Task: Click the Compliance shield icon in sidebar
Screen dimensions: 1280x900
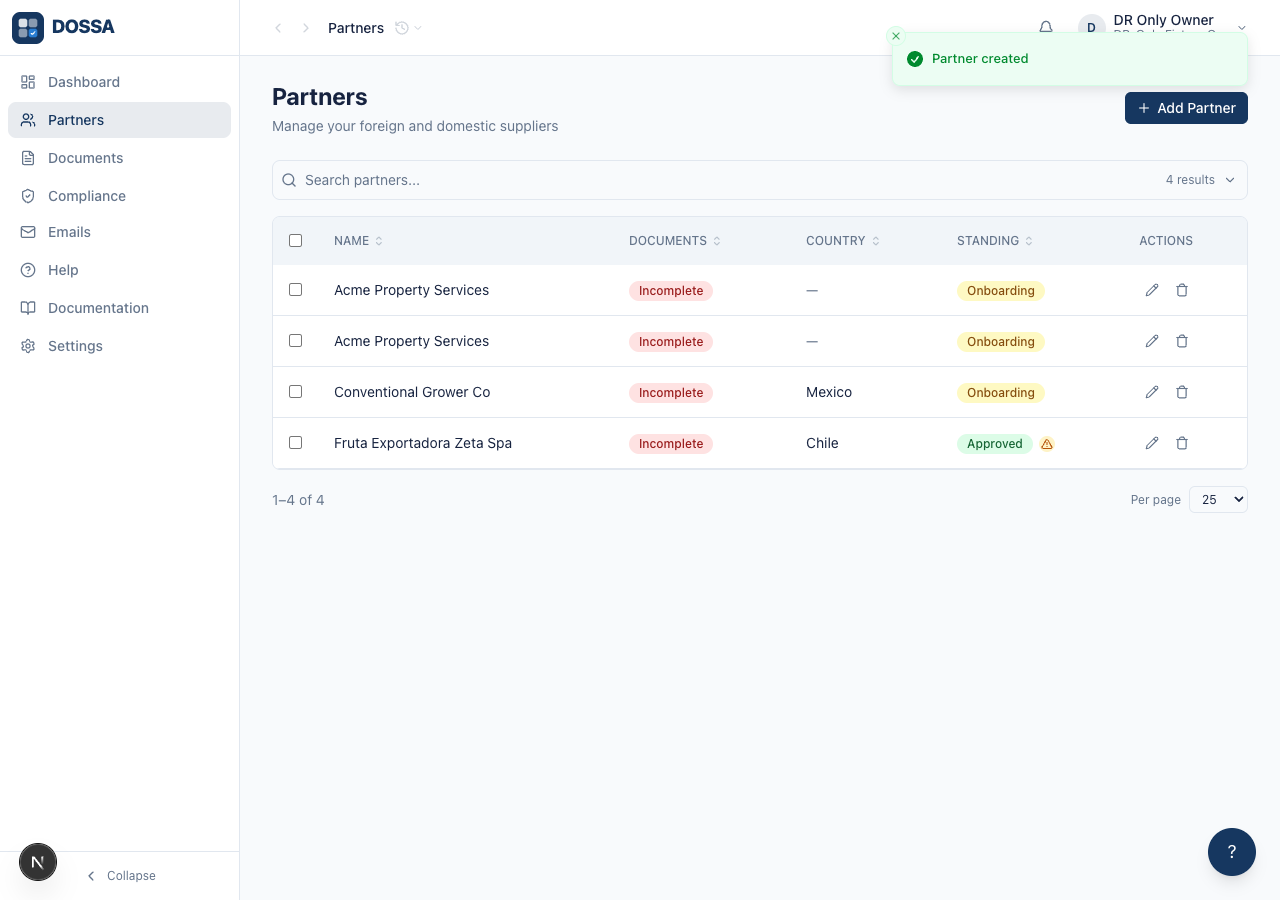Action: click(x=28, y=196)
